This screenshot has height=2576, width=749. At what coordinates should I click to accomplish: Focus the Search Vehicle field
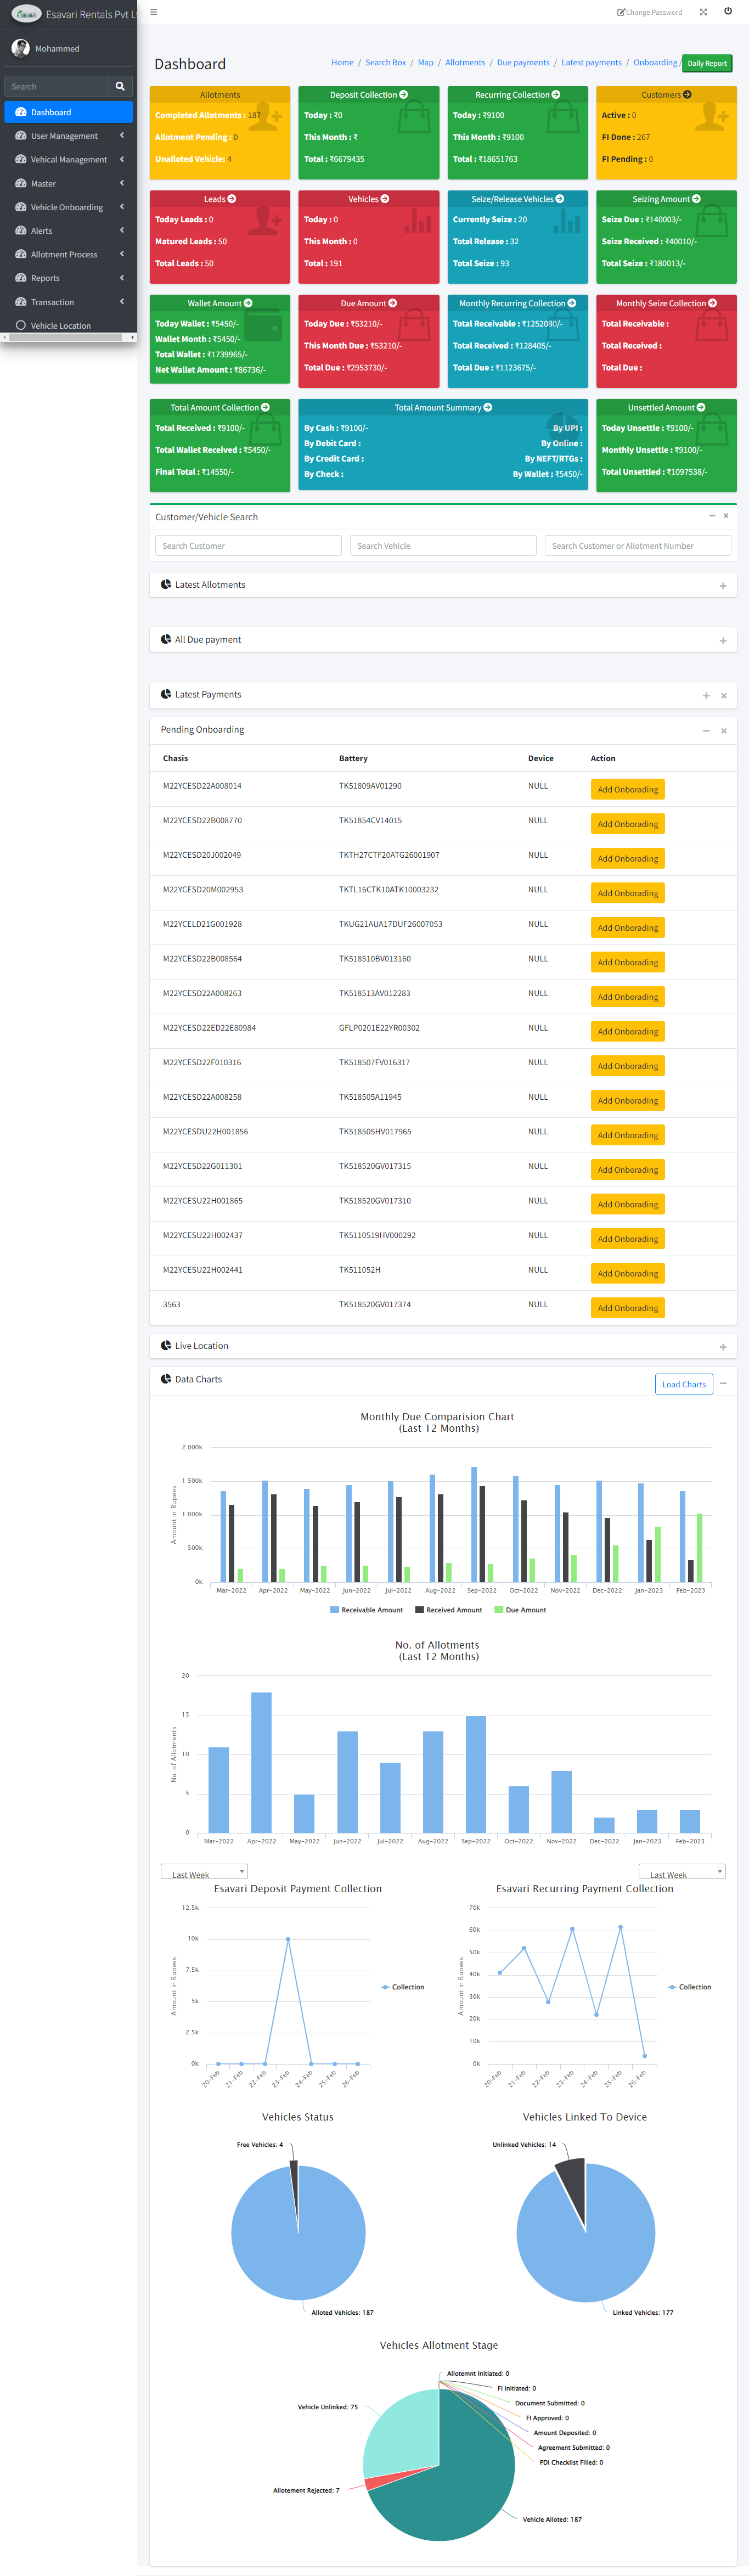coord(443,546)
